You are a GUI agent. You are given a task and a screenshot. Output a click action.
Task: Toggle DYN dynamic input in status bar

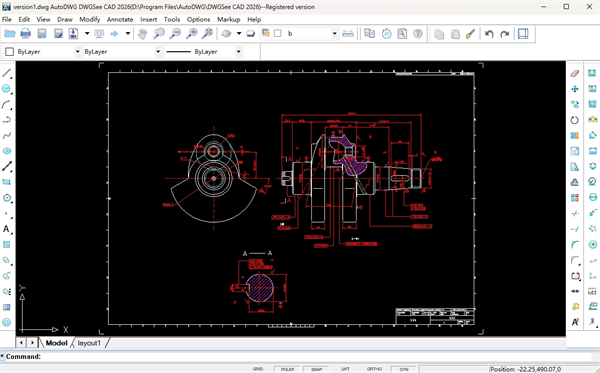tap(404, 369)
